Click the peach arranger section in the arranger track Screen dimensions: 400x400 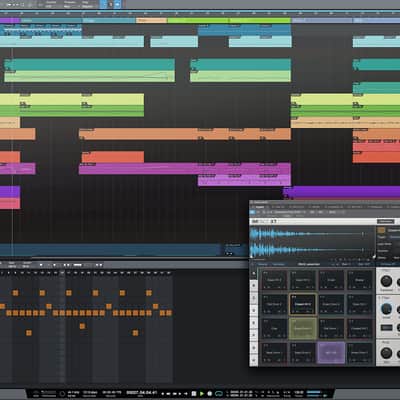(151, 20)
